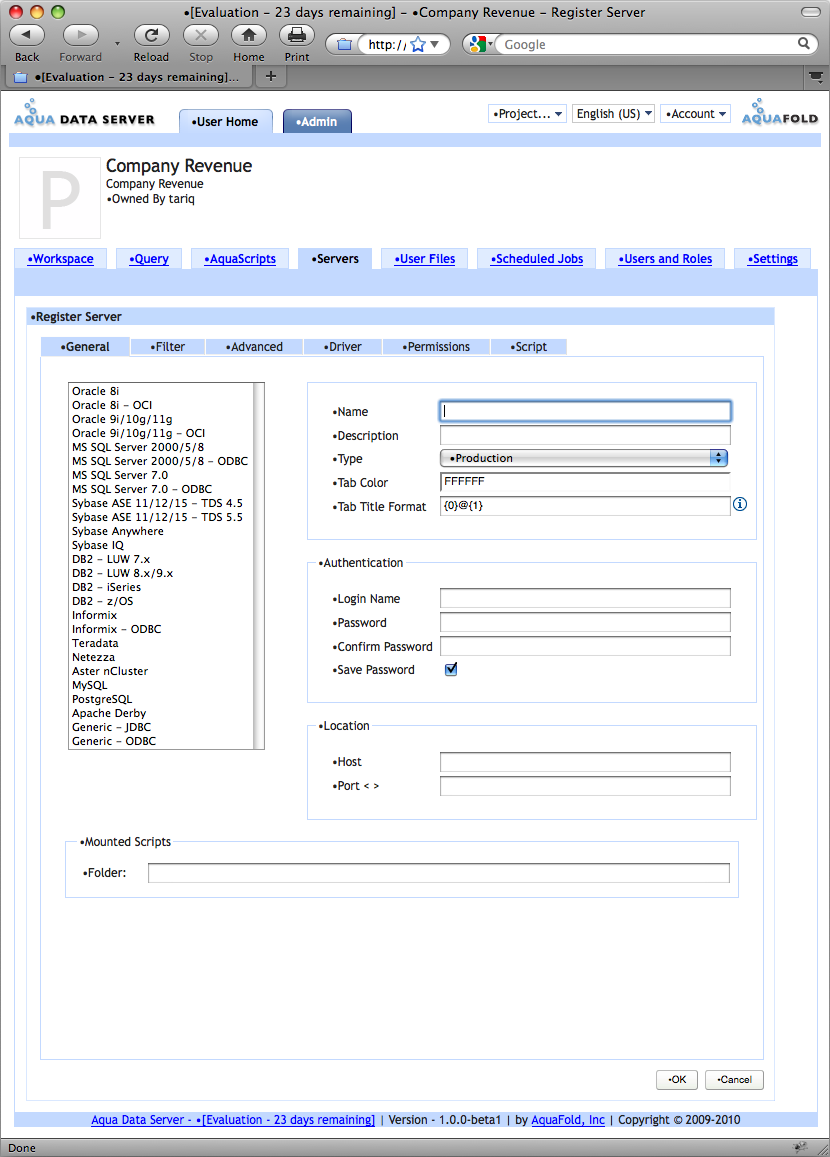Click the server list scrollbar
This screenshot has height=1157, width=830.
pyautogui.click(x=258, y=565)
